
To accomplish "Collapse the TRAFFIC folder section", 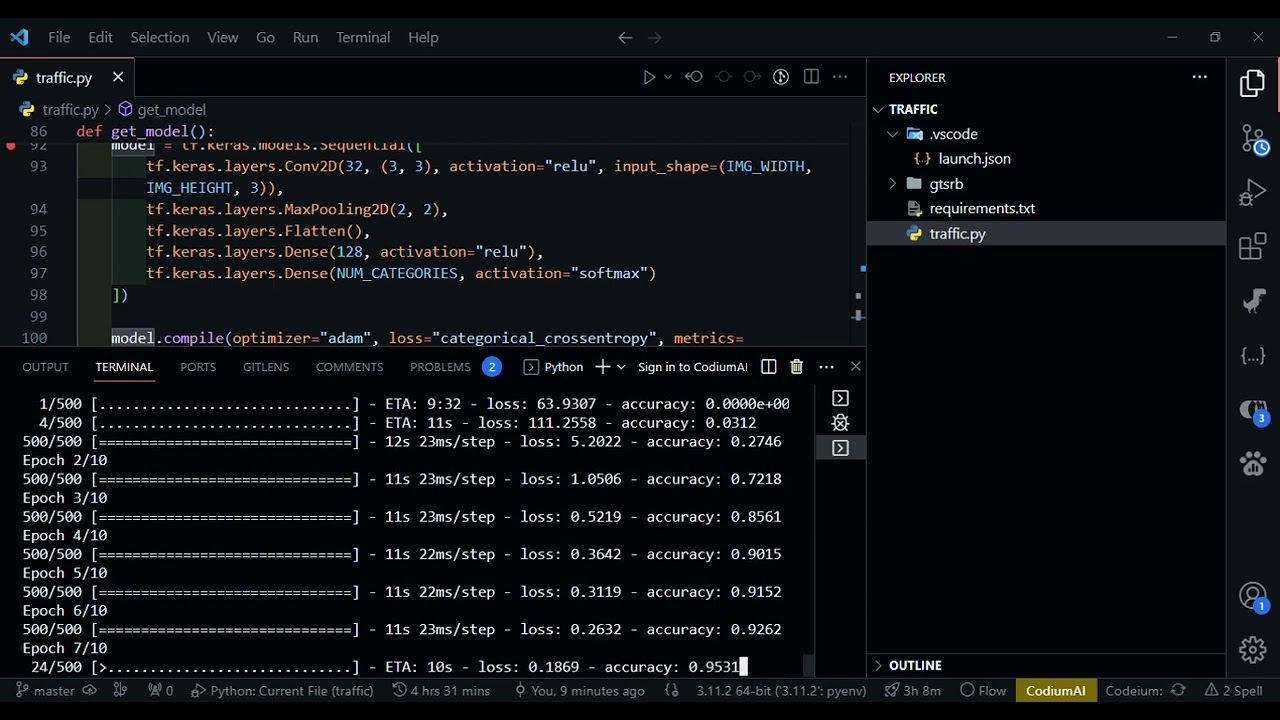I will [x=913, y=109].
